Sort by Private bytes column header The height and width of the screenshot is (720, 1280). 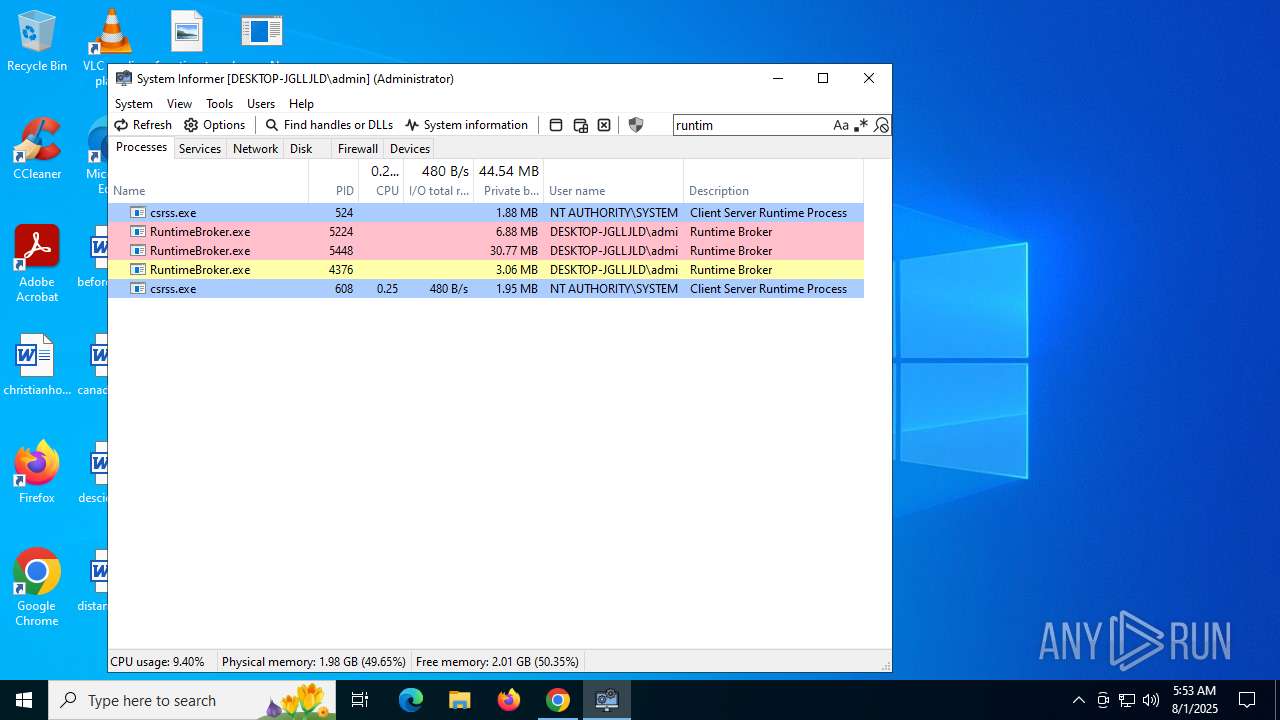tap(508, 181)
